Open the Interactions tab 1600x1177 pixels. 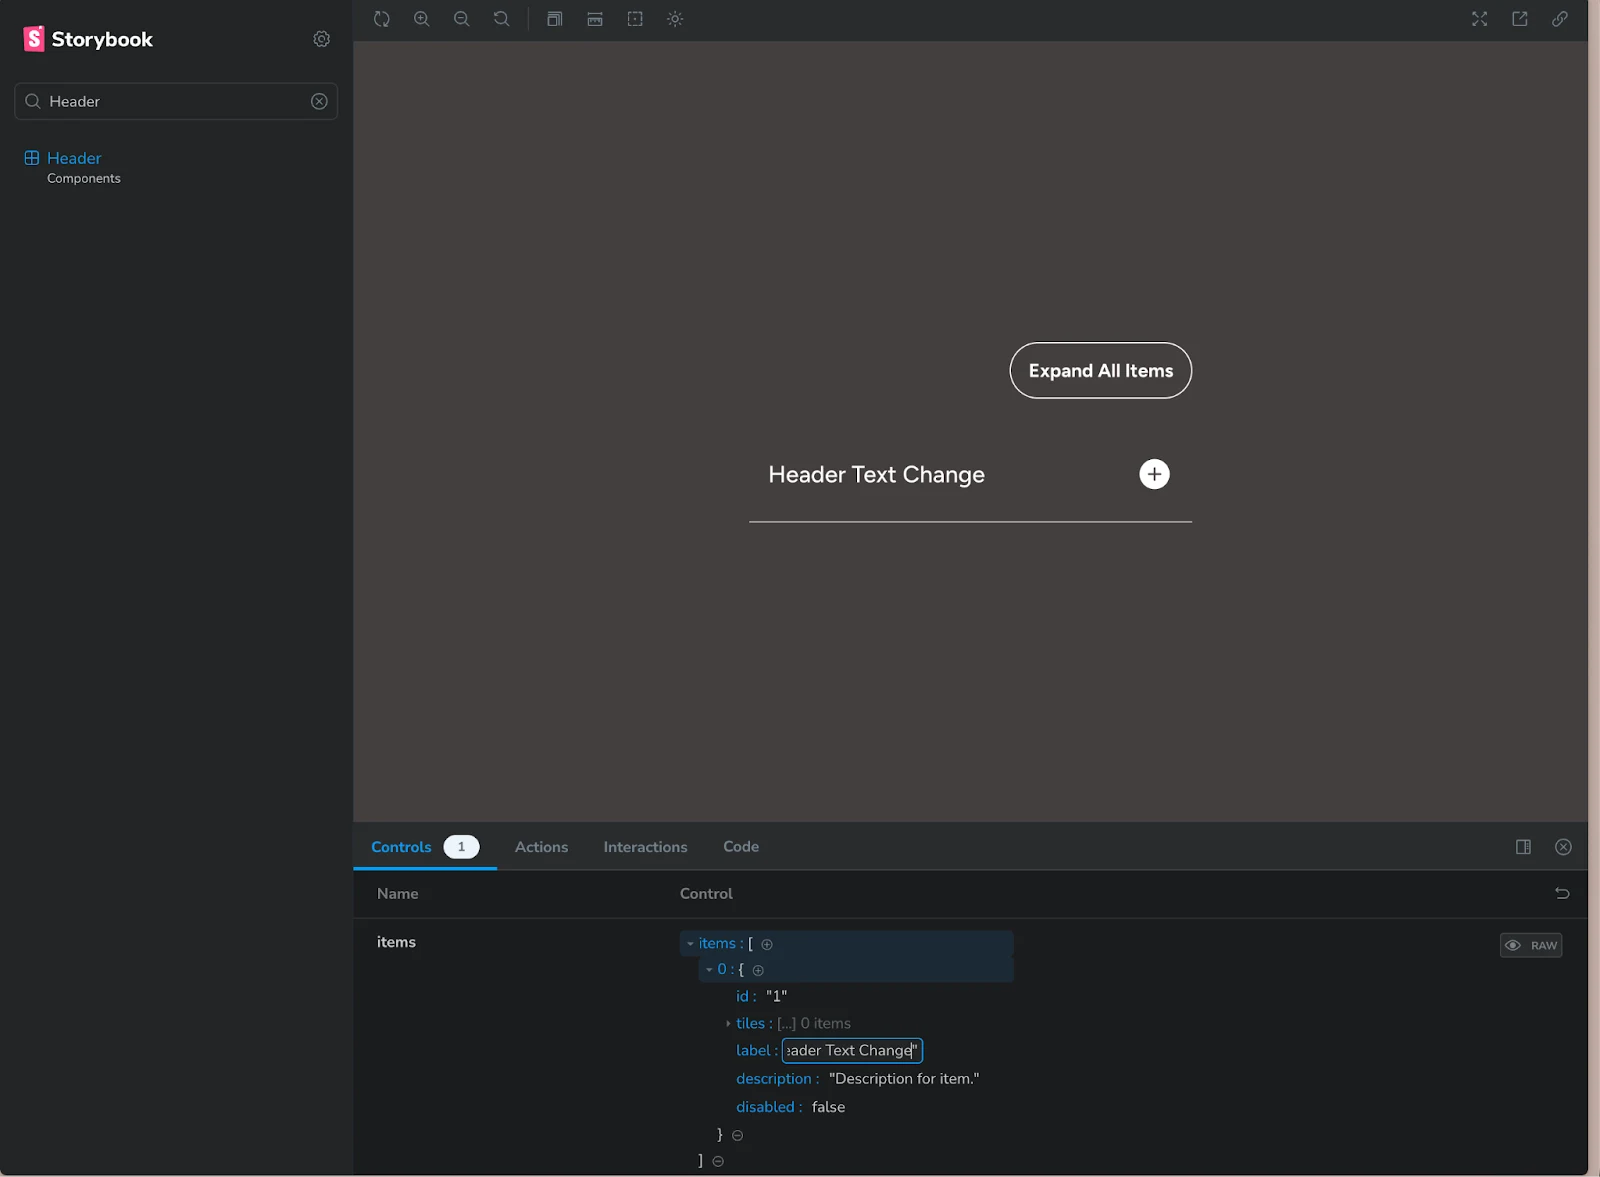645,847
